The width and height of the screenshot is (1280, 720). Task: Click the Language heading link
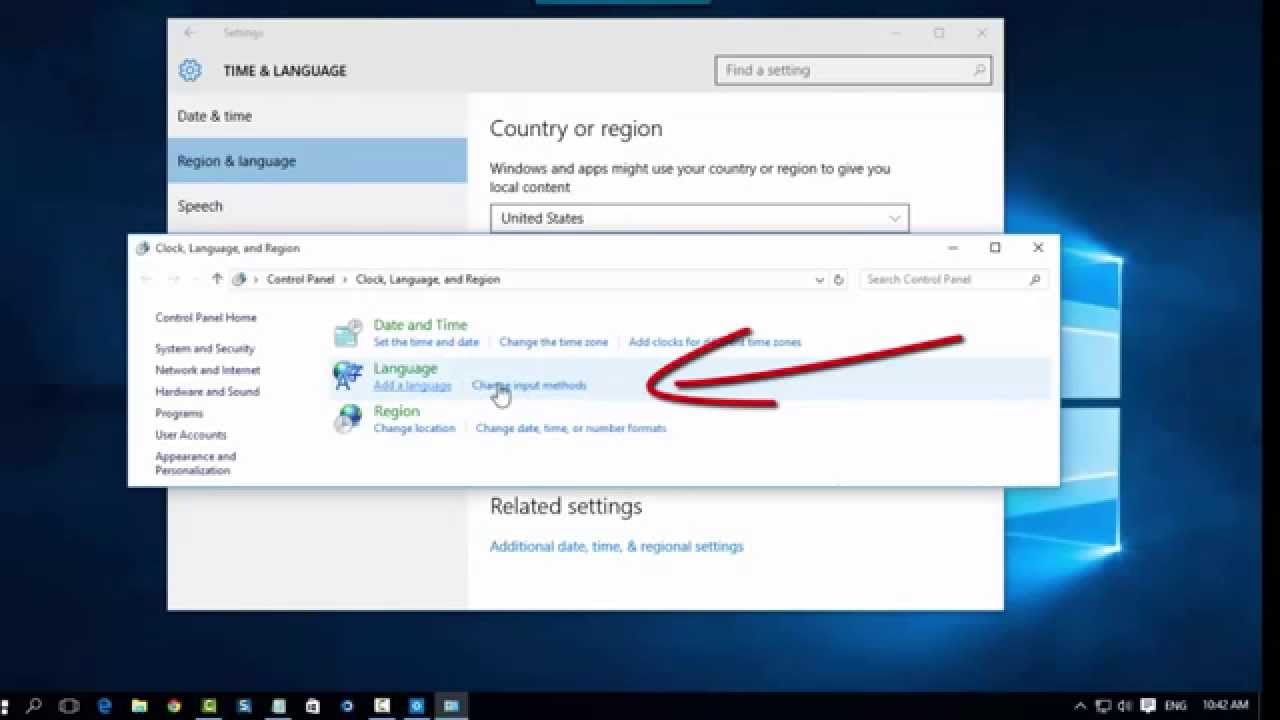point(405,368)
